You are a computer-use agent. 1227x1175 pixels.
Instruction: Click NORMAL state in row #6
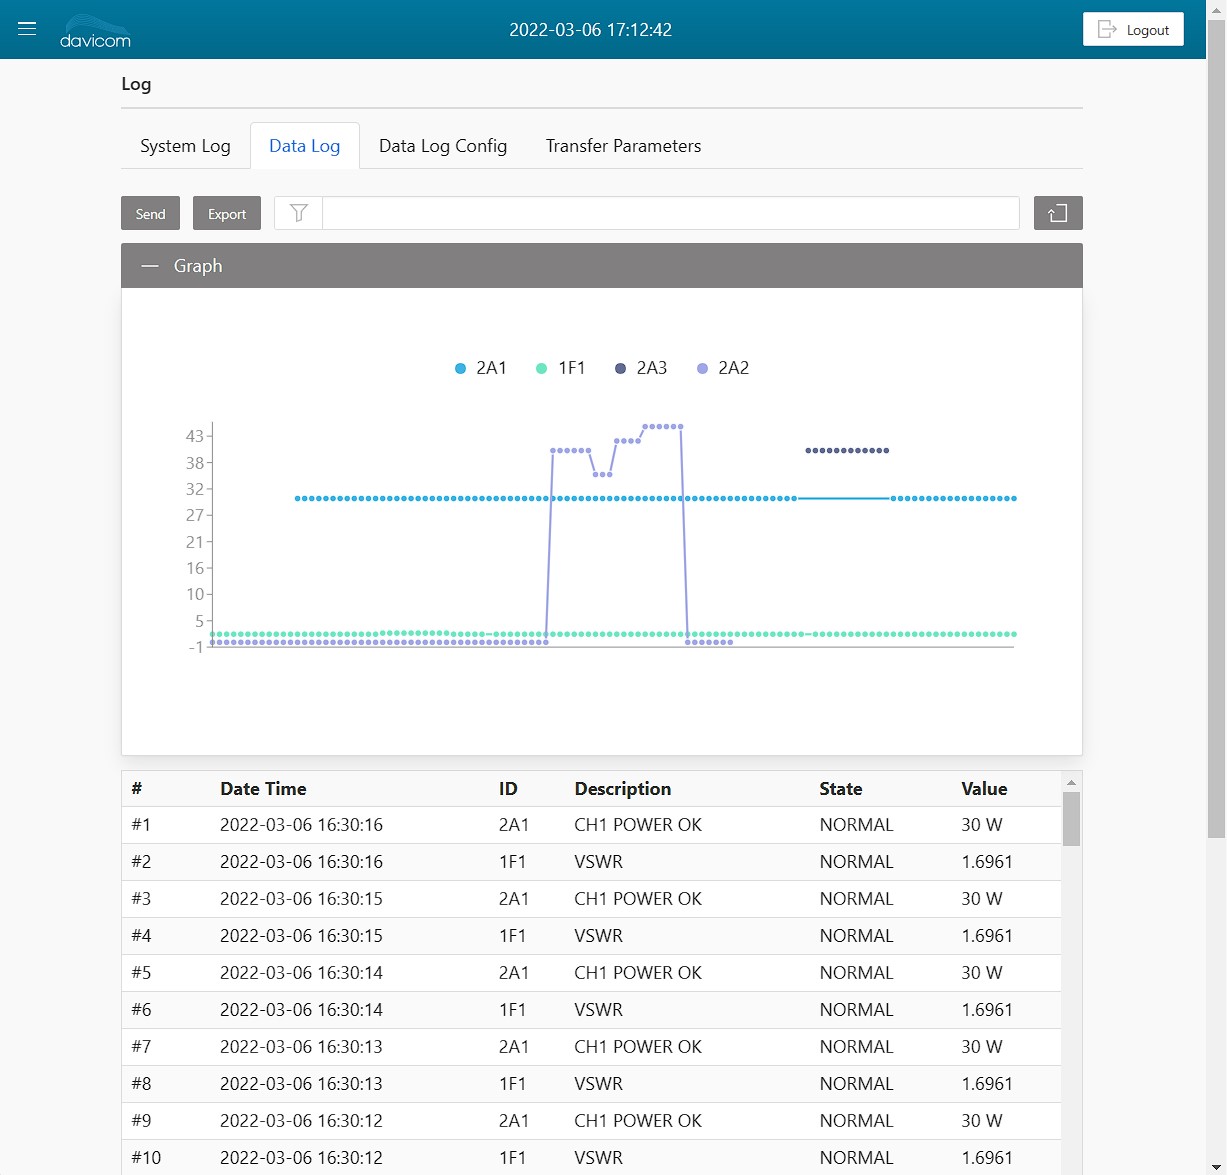pos(856,1010)
